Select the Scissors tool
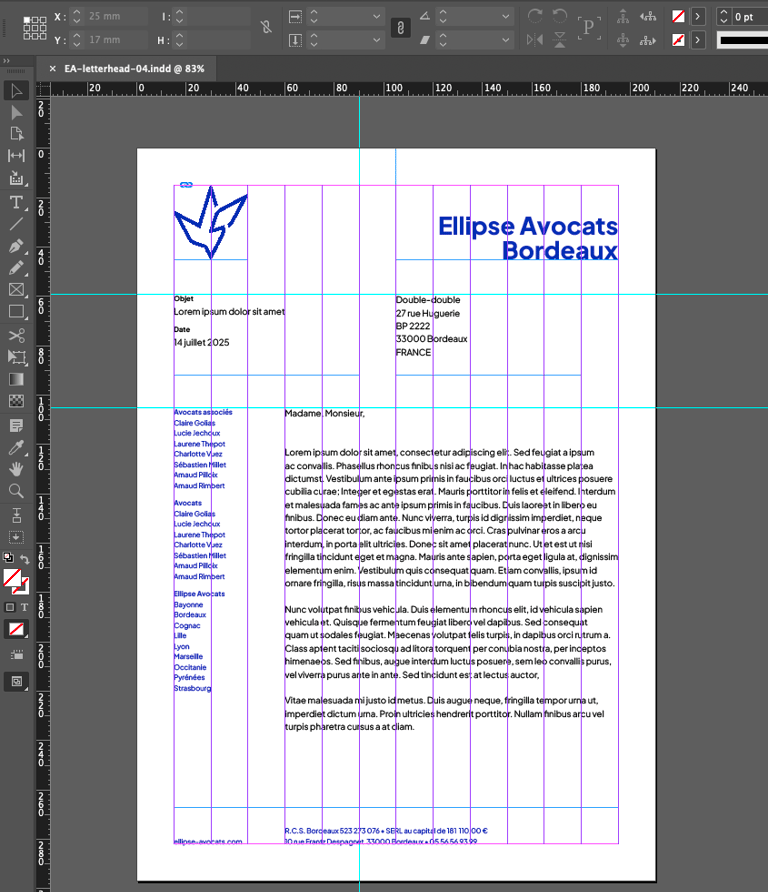The width and height of the screenshot is (768, 892). click(x=16, y=335)
